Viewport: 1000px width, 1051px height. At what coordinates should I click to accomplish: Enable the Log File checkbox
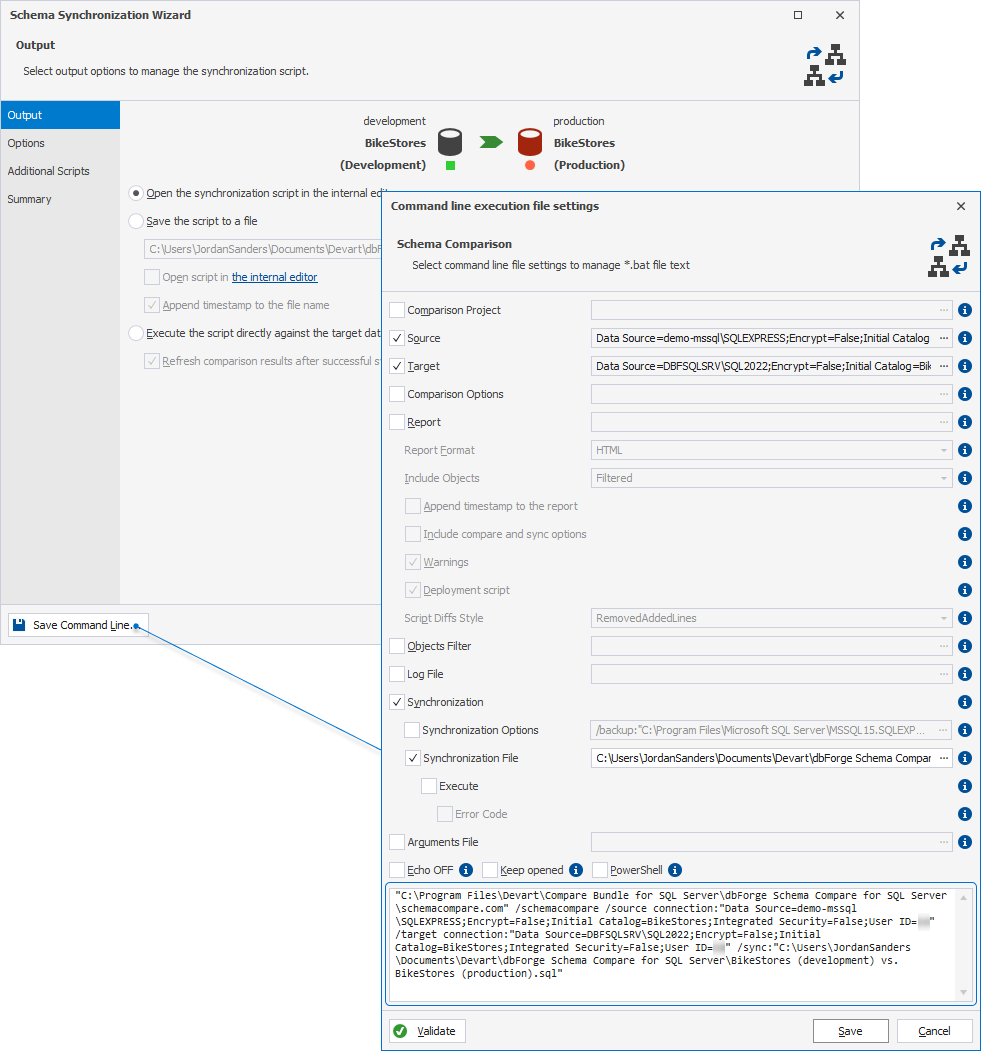(x=397, y=674)
